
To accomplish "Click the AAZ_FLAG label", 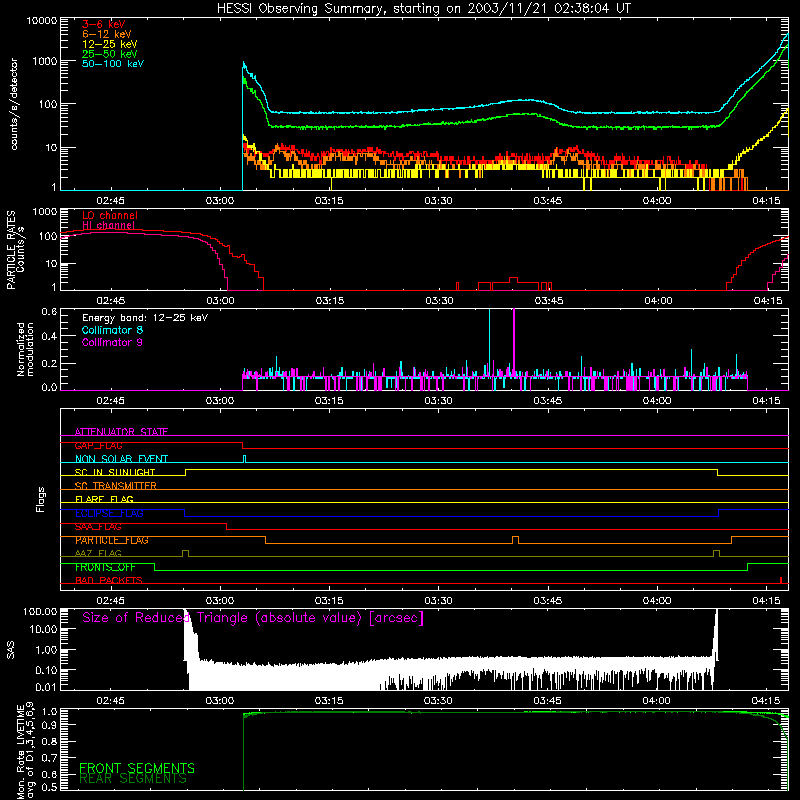I will (x=98, y=553).
